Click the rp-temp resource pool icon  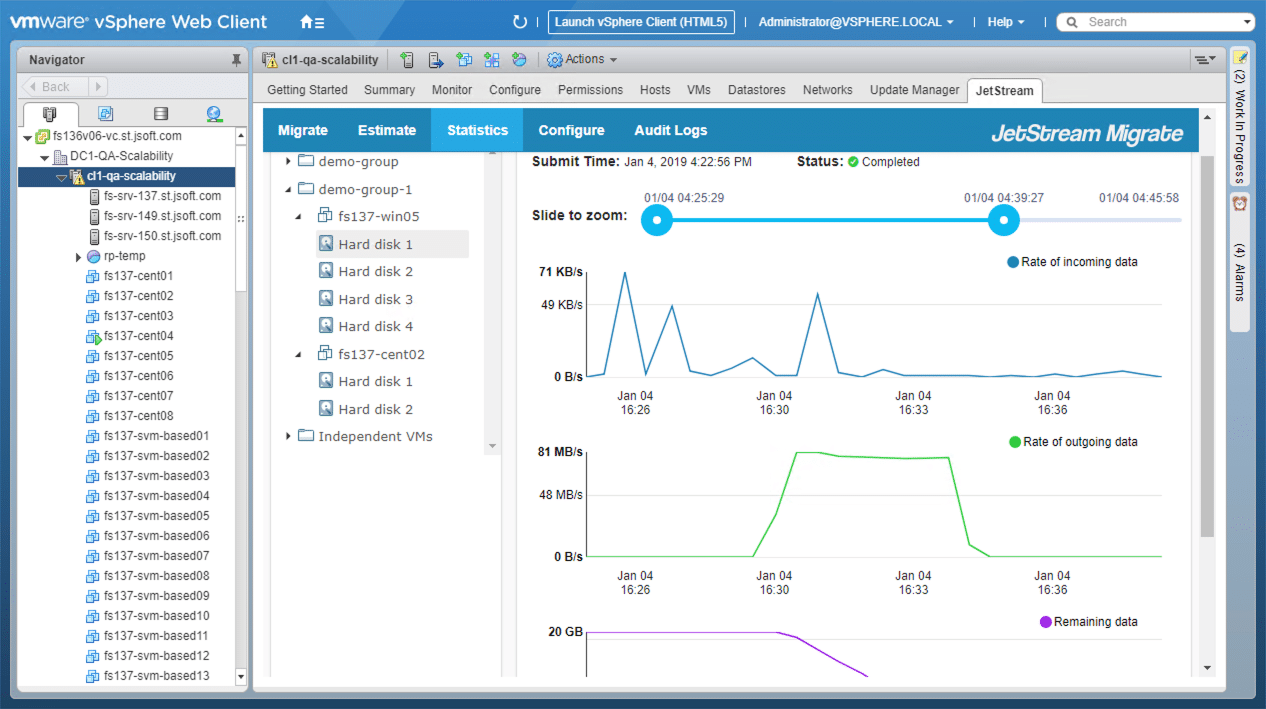pyautogui.click(x=94, y=256)
